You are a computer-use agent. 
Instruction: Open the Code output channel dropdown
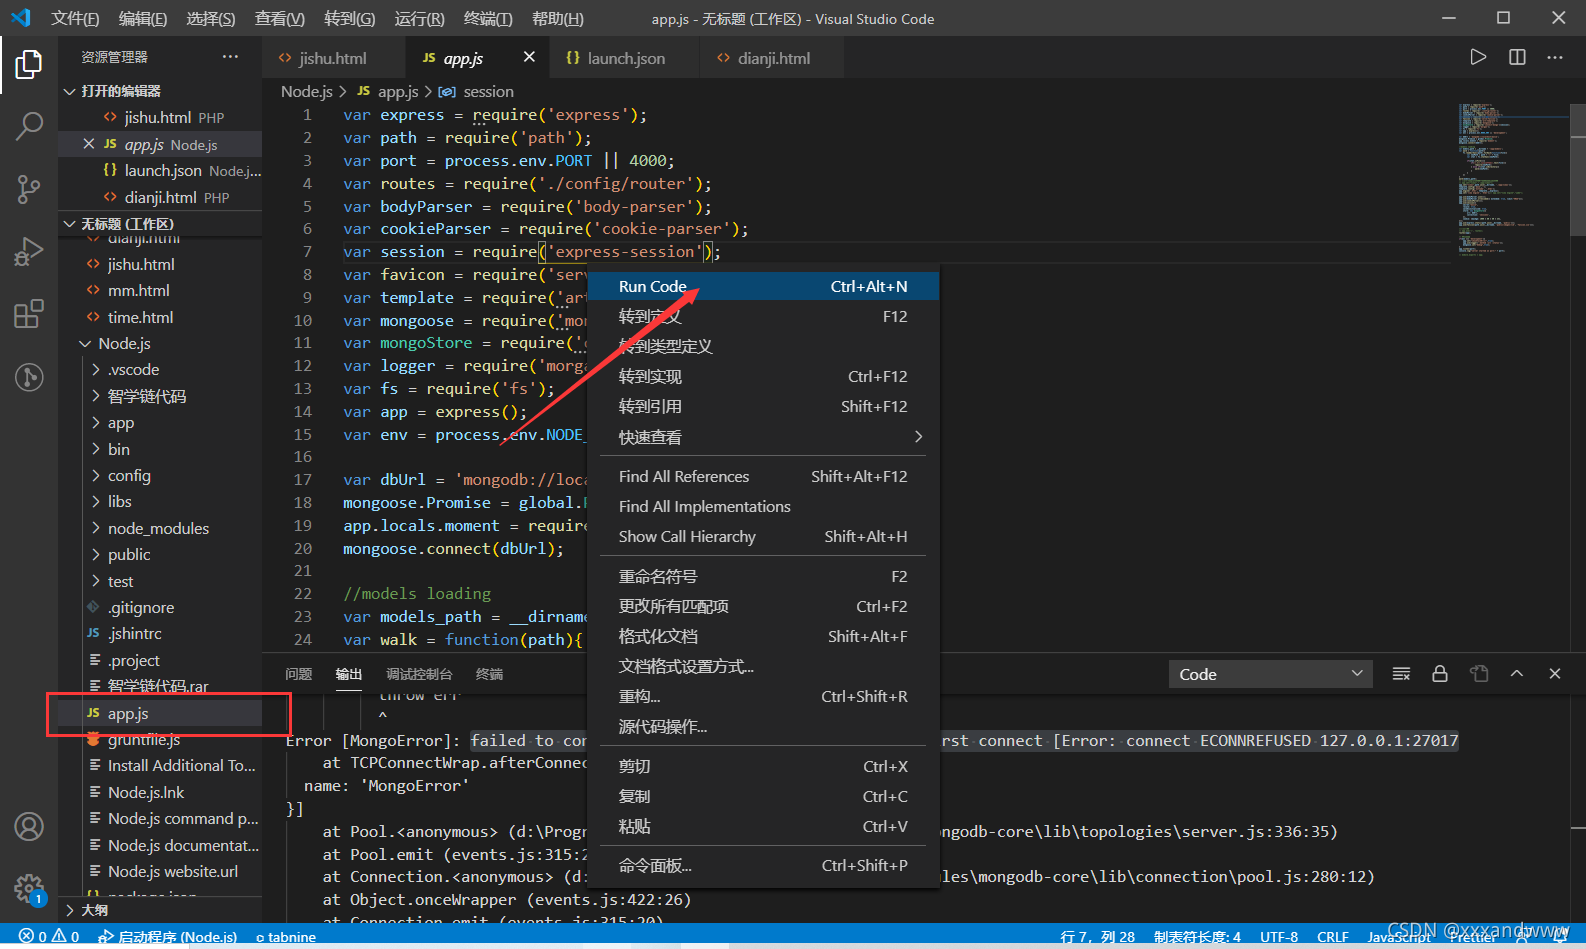pos(1270,674)
